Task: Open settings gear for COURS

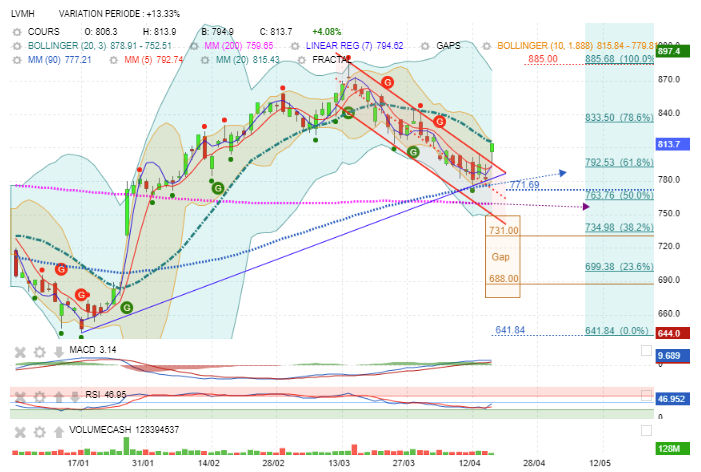Action: tap(17, 32)
